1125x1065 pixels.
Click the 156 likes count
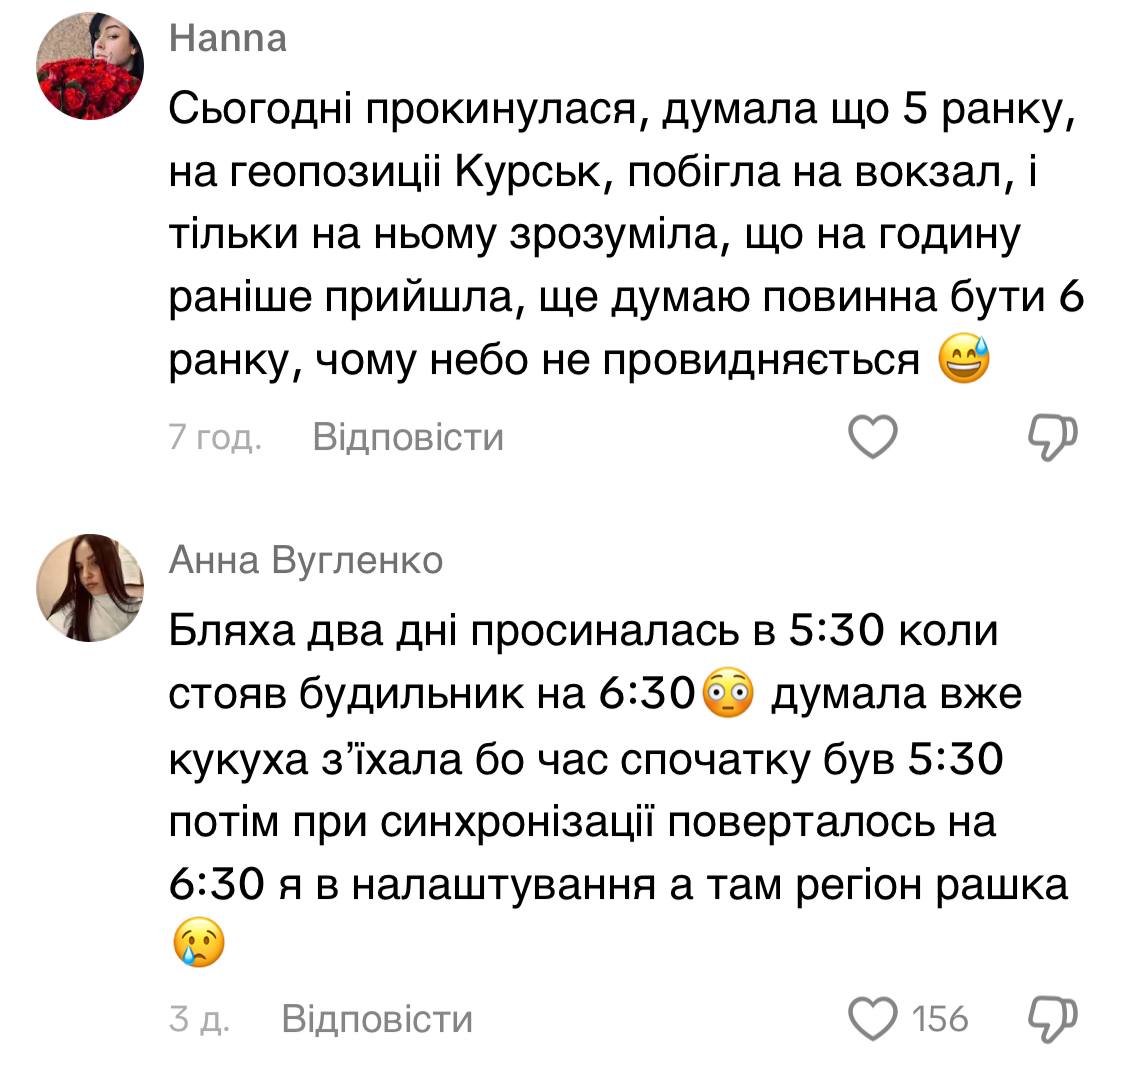point(941,1019)
